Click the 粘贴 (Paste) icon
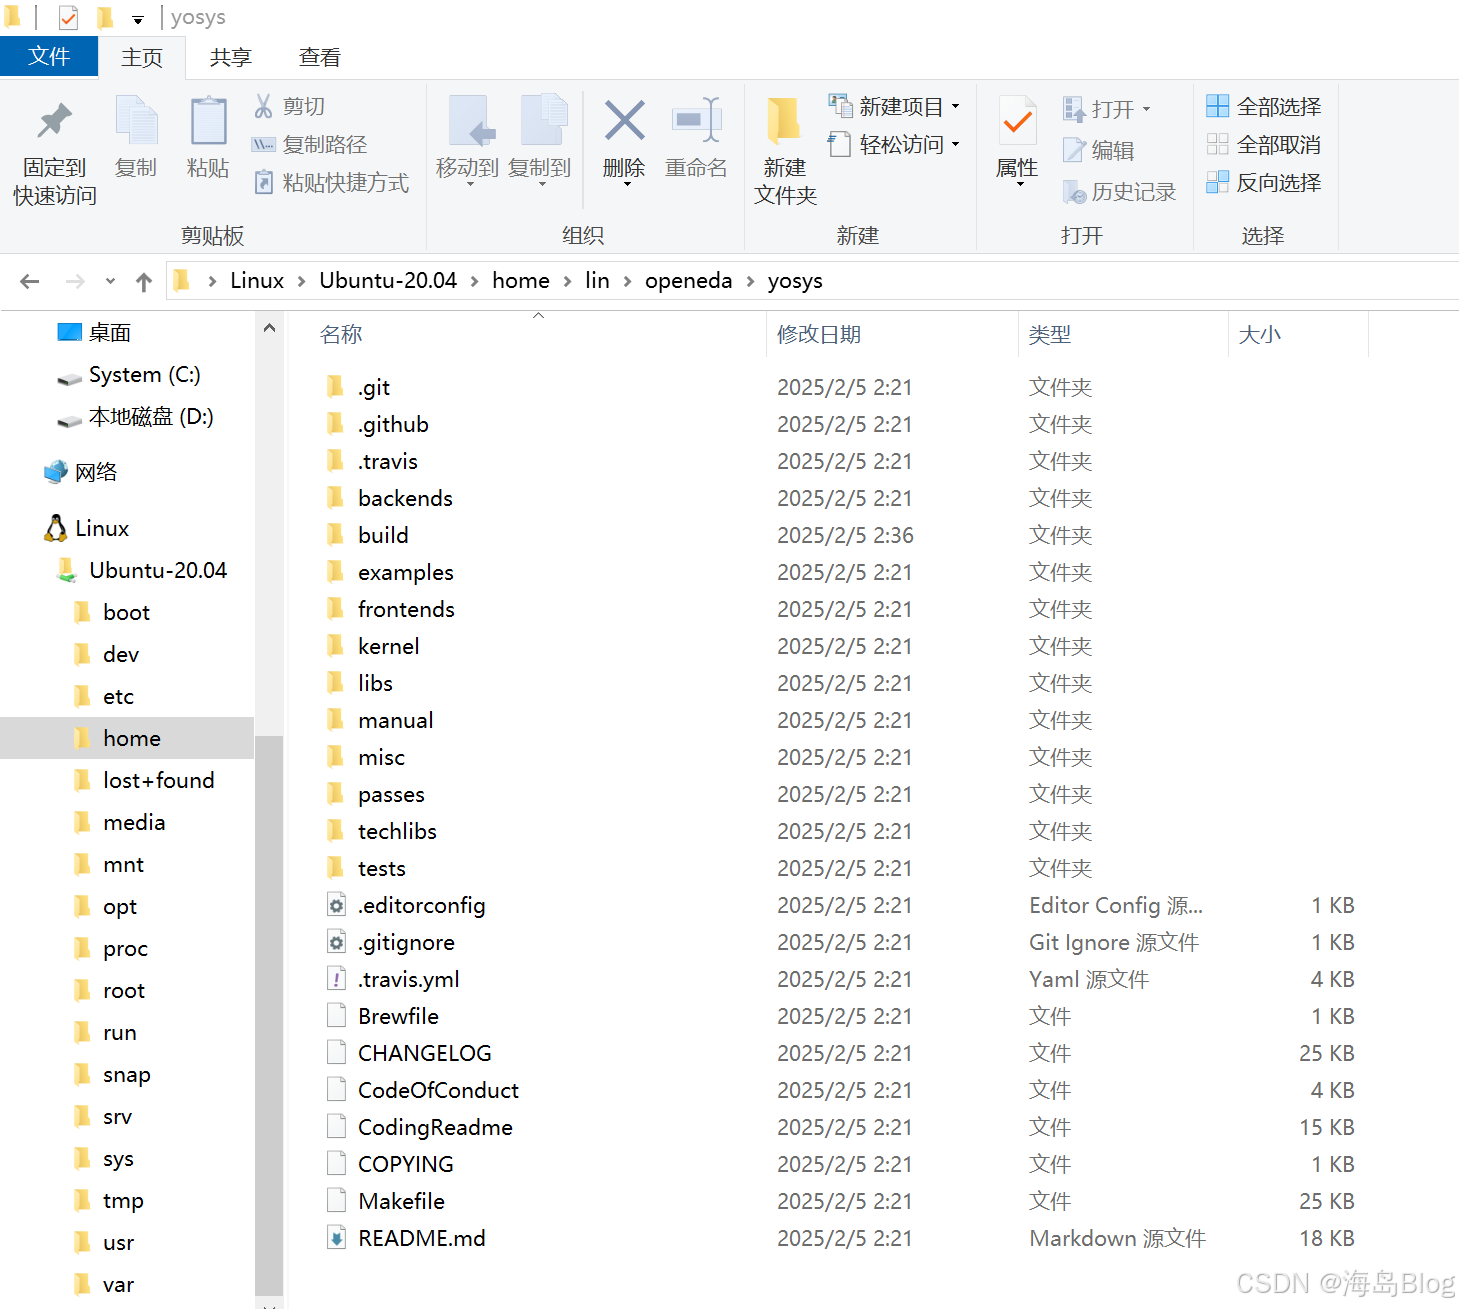 207,138
